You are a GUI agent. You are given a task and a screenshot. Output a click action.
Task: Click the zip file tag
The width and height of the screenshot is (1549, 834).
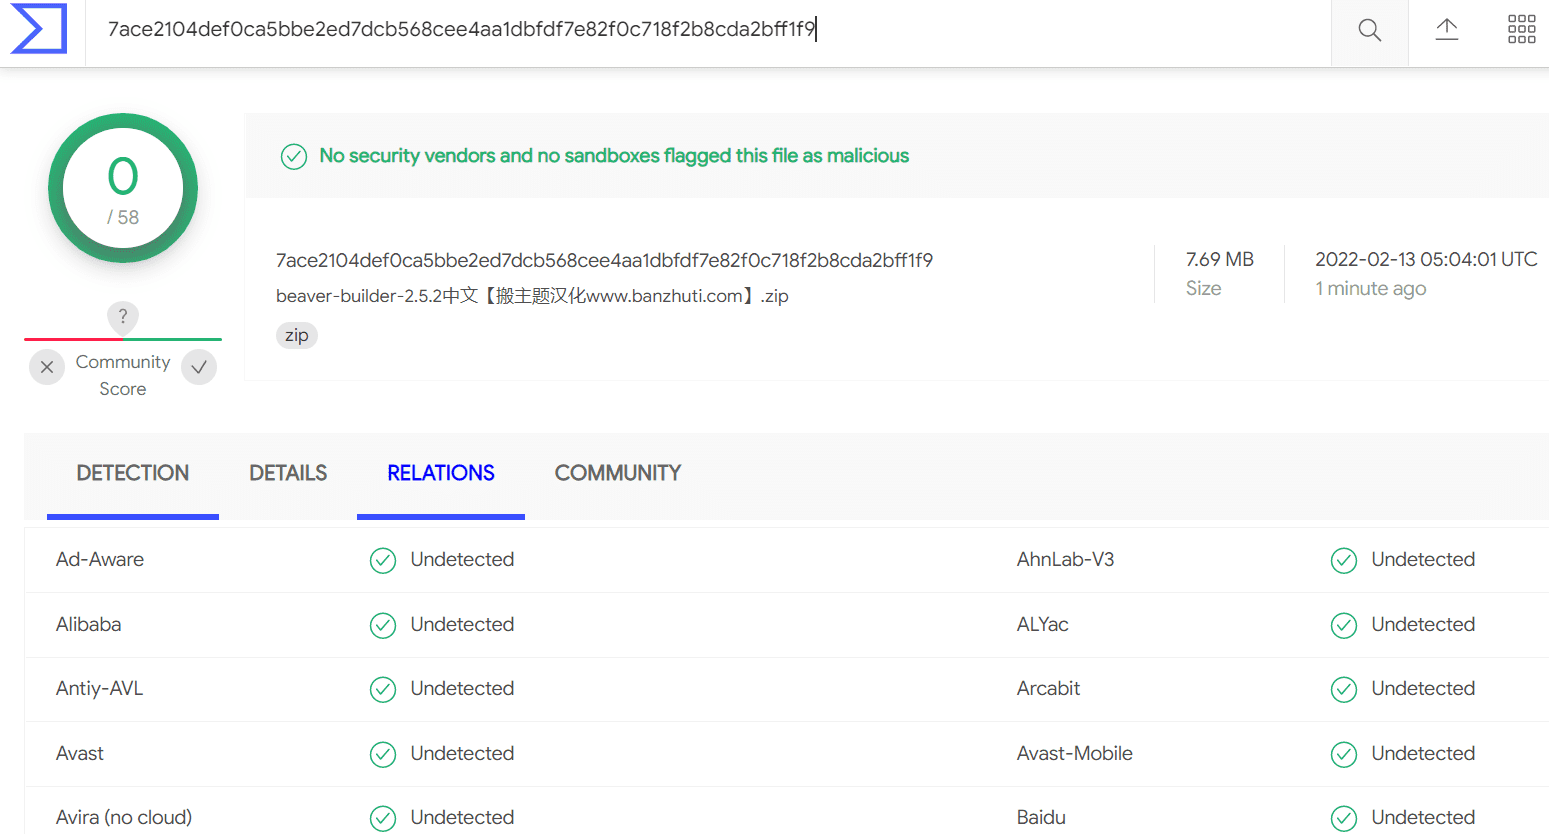tap(297, 335)
